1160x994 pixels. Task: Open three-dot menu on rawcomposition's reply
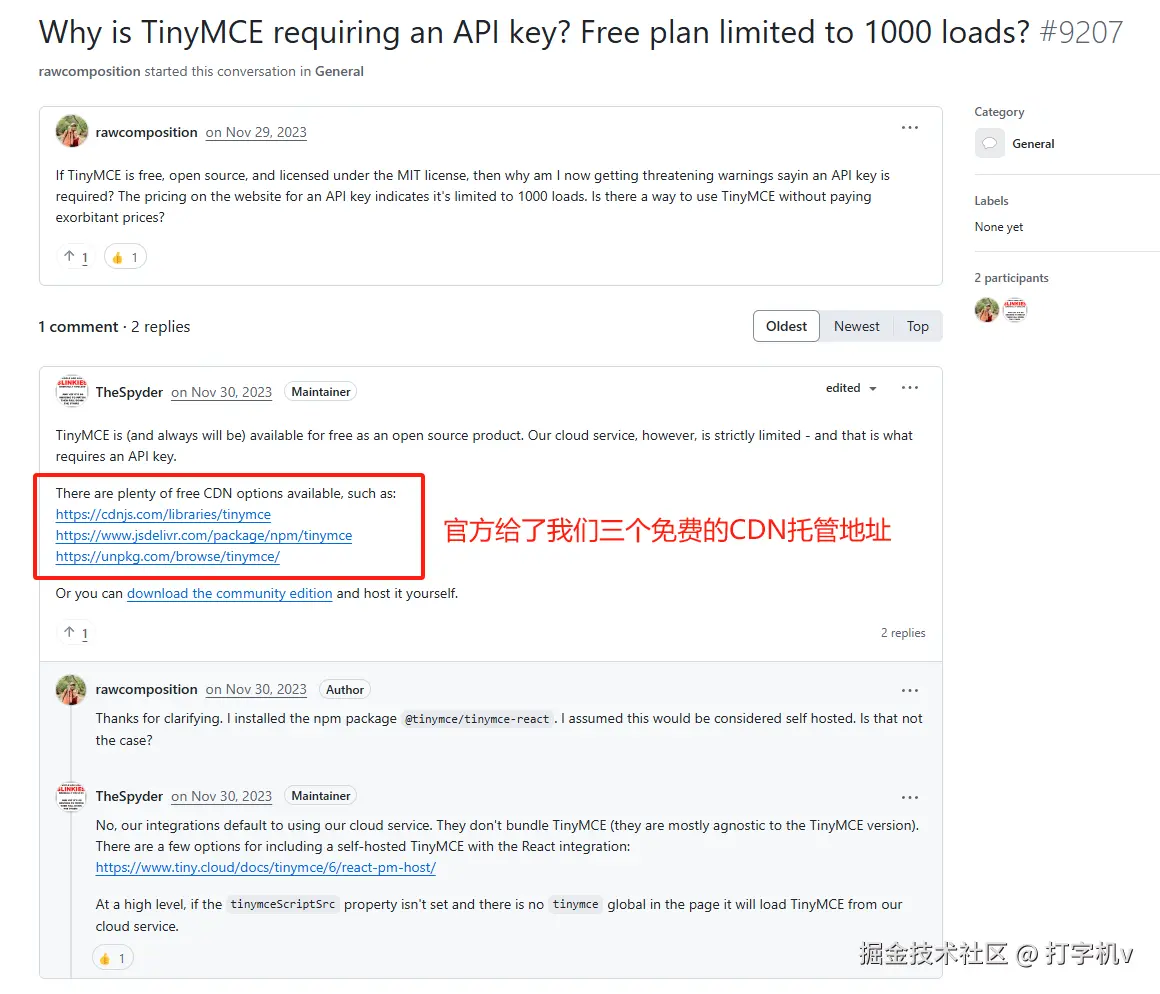click(x=909, y=690)
